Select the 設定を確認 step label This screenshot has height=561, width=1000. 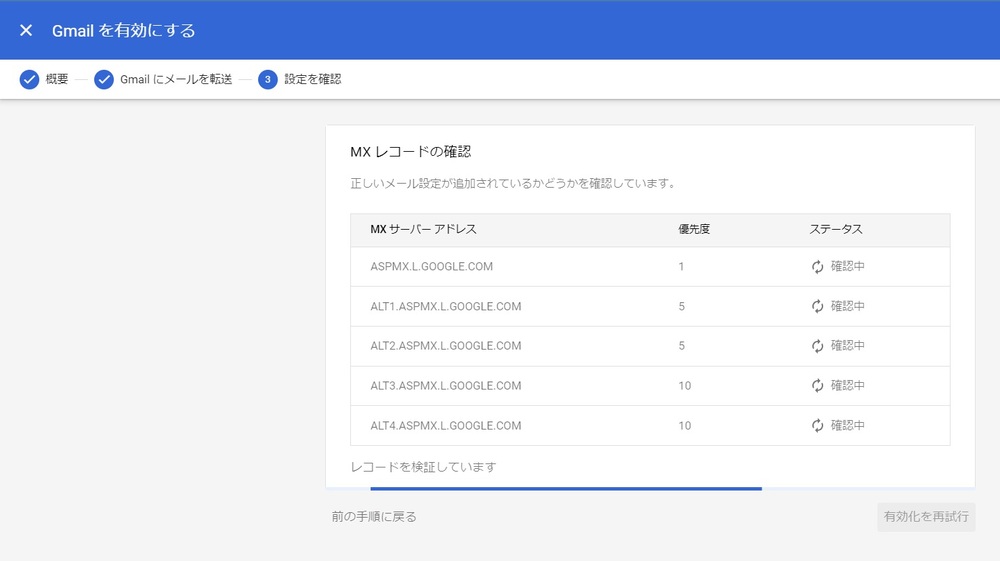point(312,79)
